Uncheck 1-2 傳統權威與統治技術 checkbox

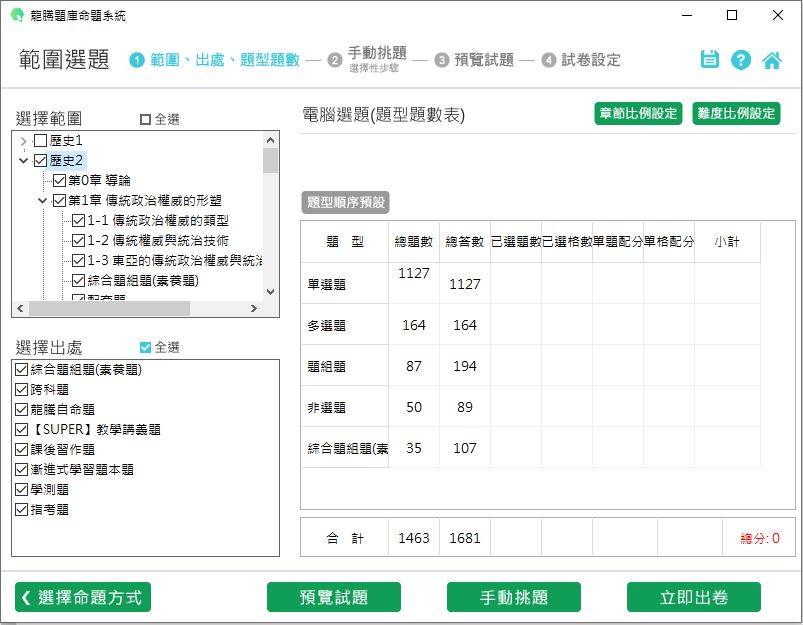(78, 240)
